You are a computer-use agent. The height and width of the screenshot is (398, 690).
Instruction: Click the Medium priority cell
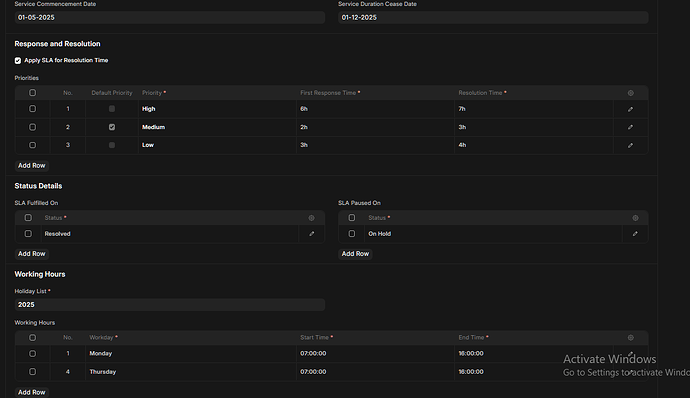[217, 127]
